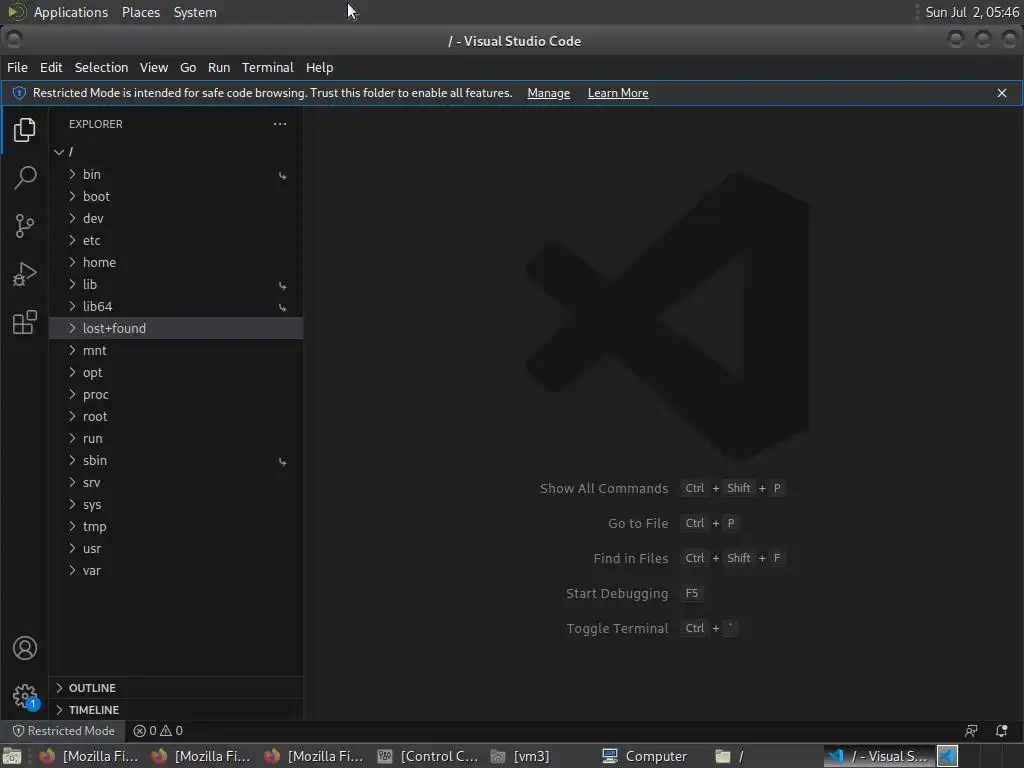Open the Explorer view in activity bar

coord(24,130)
